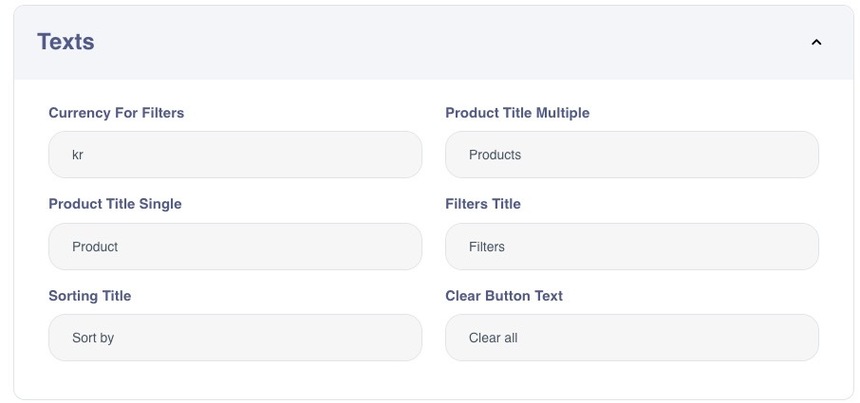Place cursor on the "Products" value text
The height and width of the screenshot is (403, 860).
495,155
